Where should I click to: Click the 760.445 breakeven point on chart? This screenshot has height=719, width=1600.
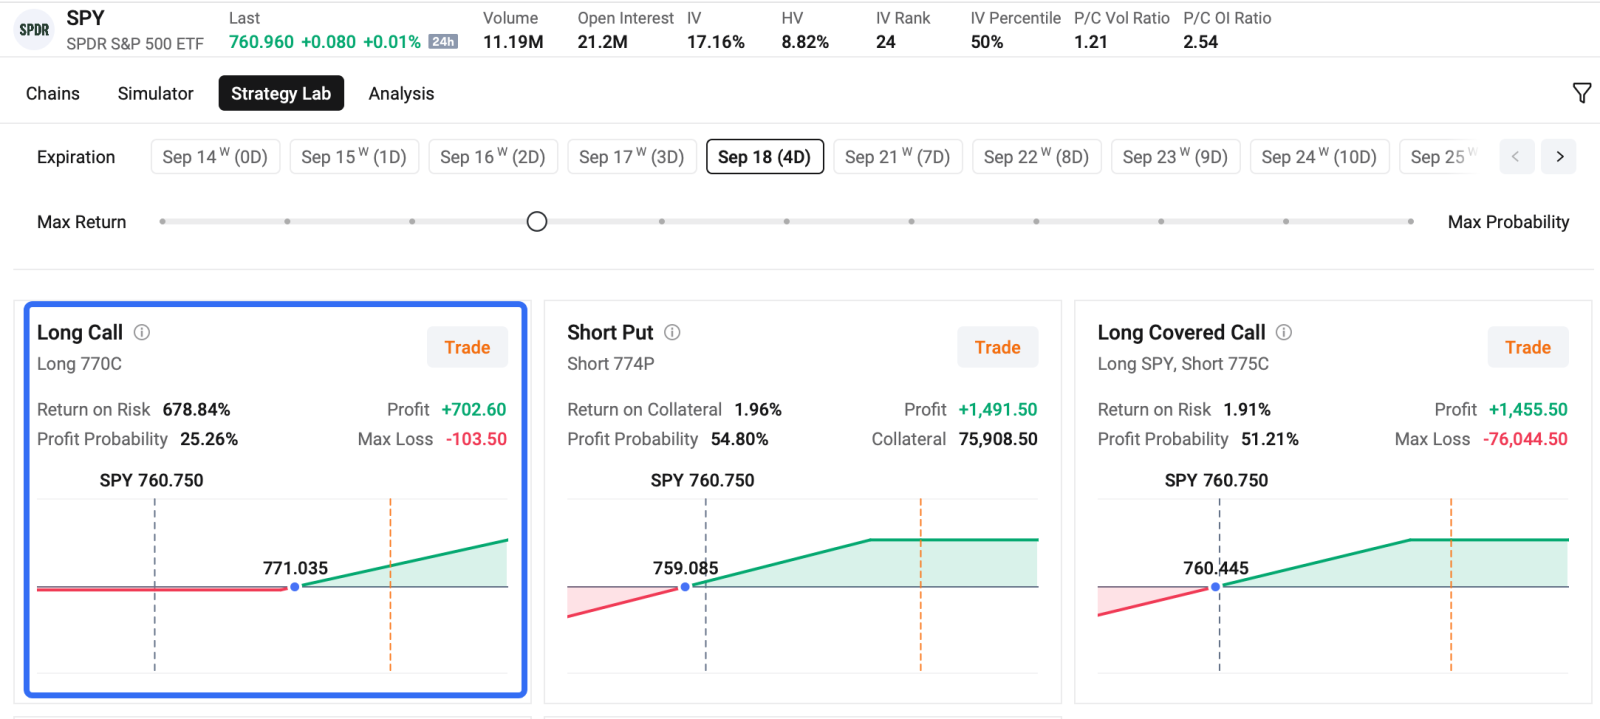(1215, 587)
